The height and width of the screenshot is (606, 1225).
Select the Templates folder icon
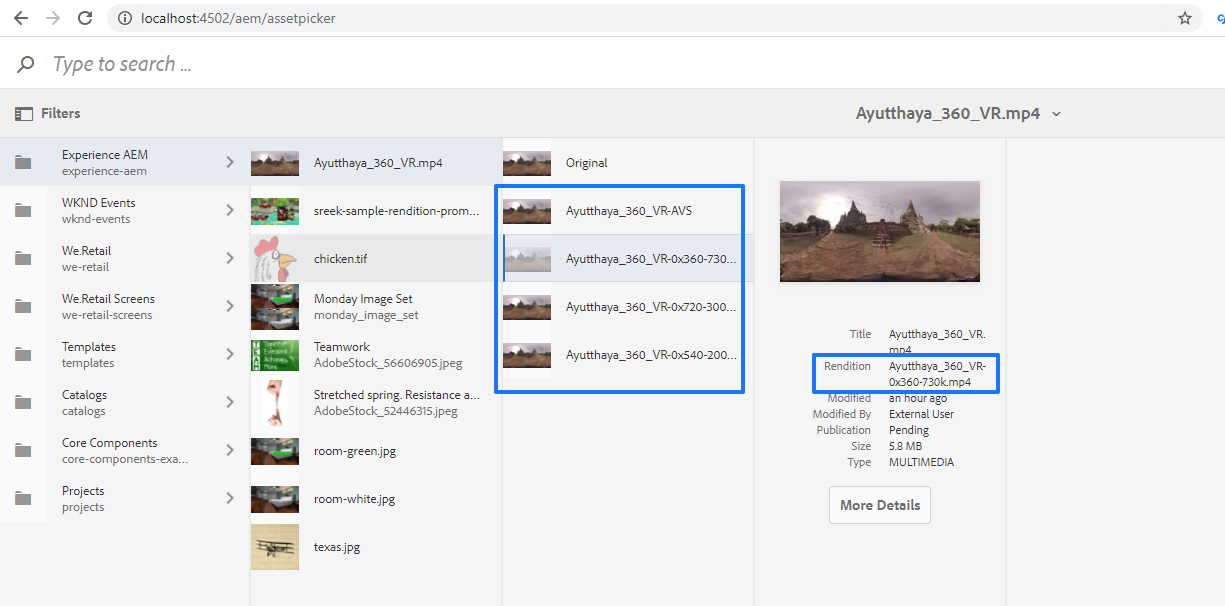[23, 355]
